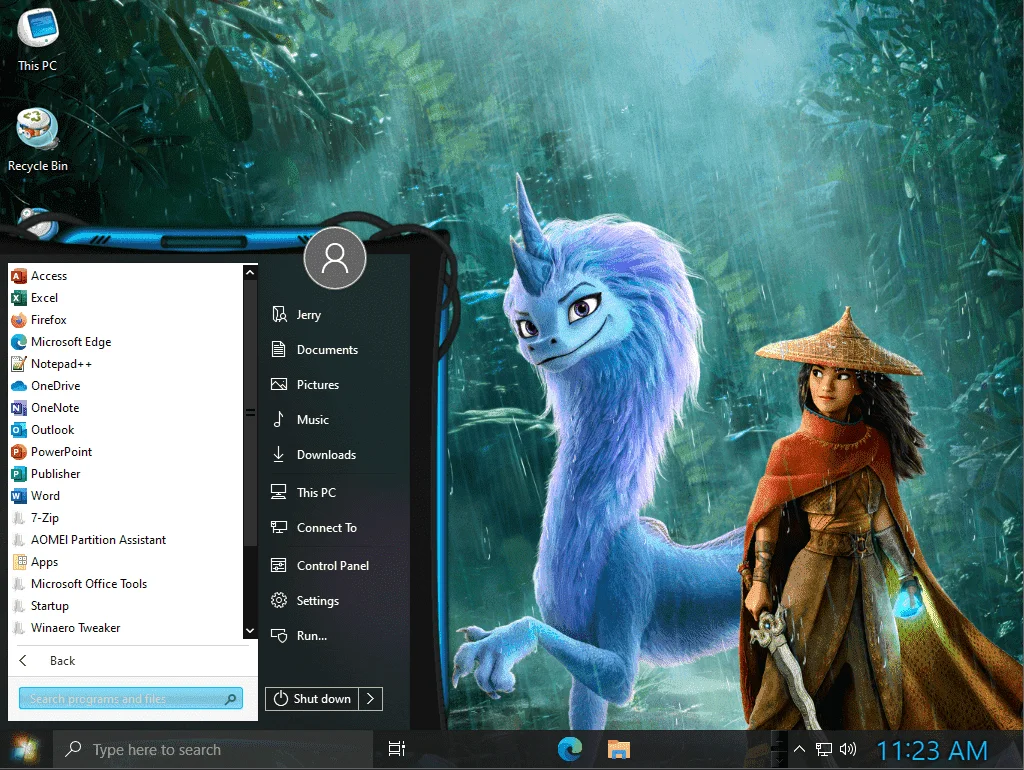Click the 11:23 AM taskbar clock
This screenshot has height=770, width=1024.
[932, 751]
